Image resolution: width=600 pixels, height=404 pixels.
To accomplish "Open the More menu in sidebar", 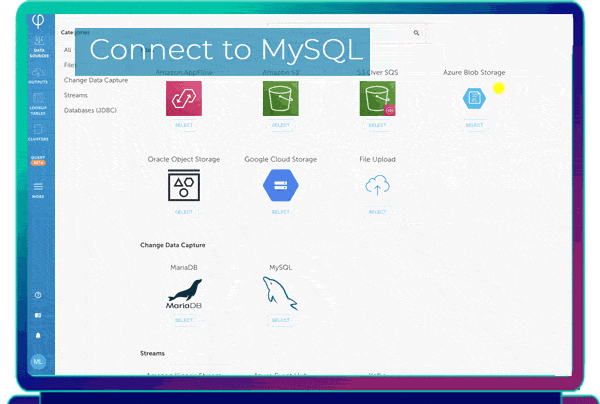I will coord(38,188).
